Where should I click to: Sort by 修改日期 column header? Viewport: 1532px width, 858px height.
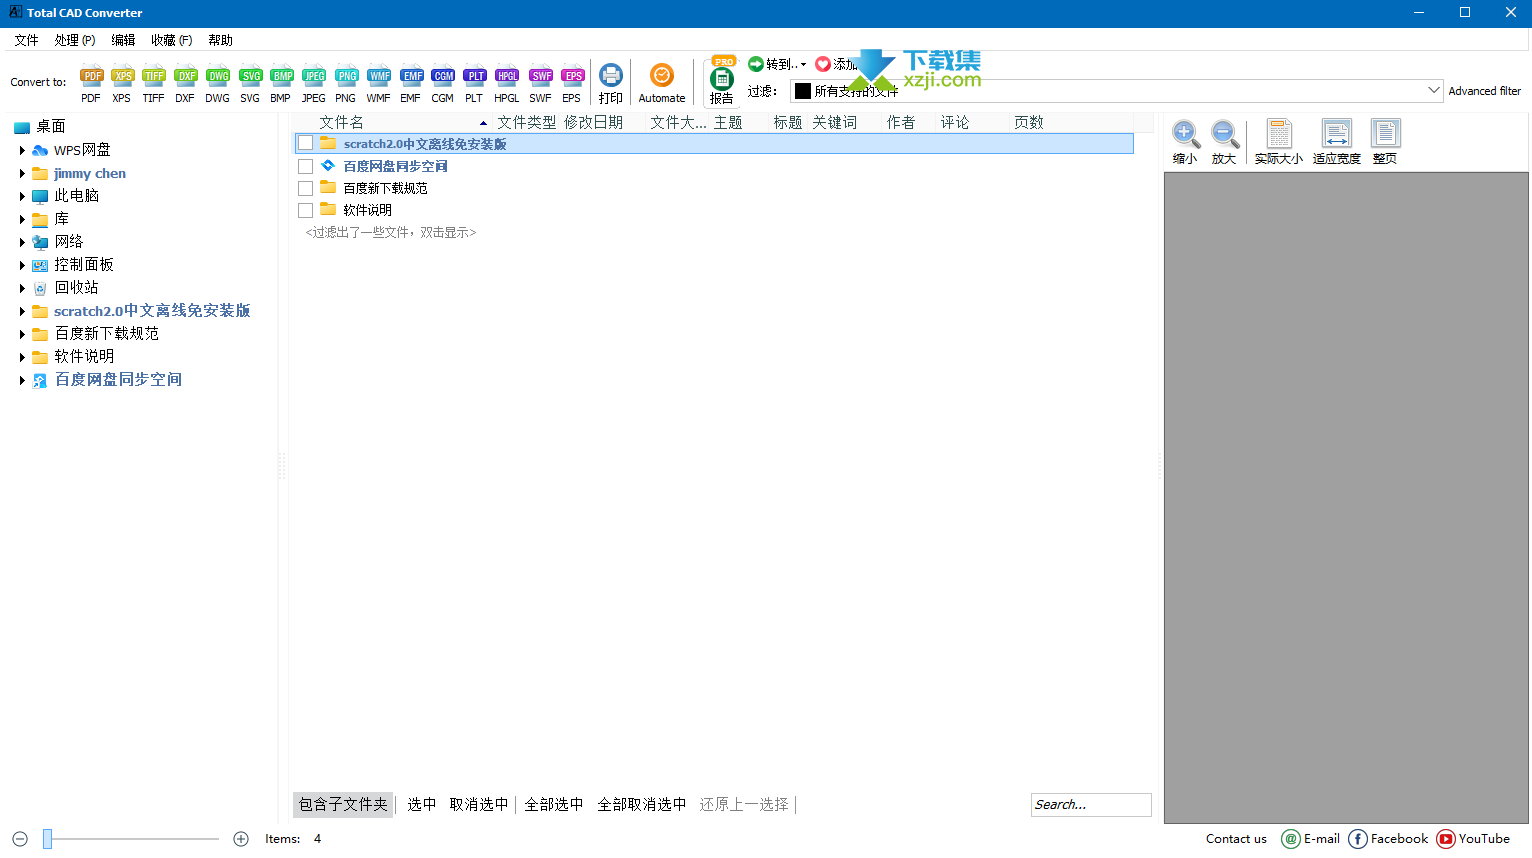pos(593,122)
